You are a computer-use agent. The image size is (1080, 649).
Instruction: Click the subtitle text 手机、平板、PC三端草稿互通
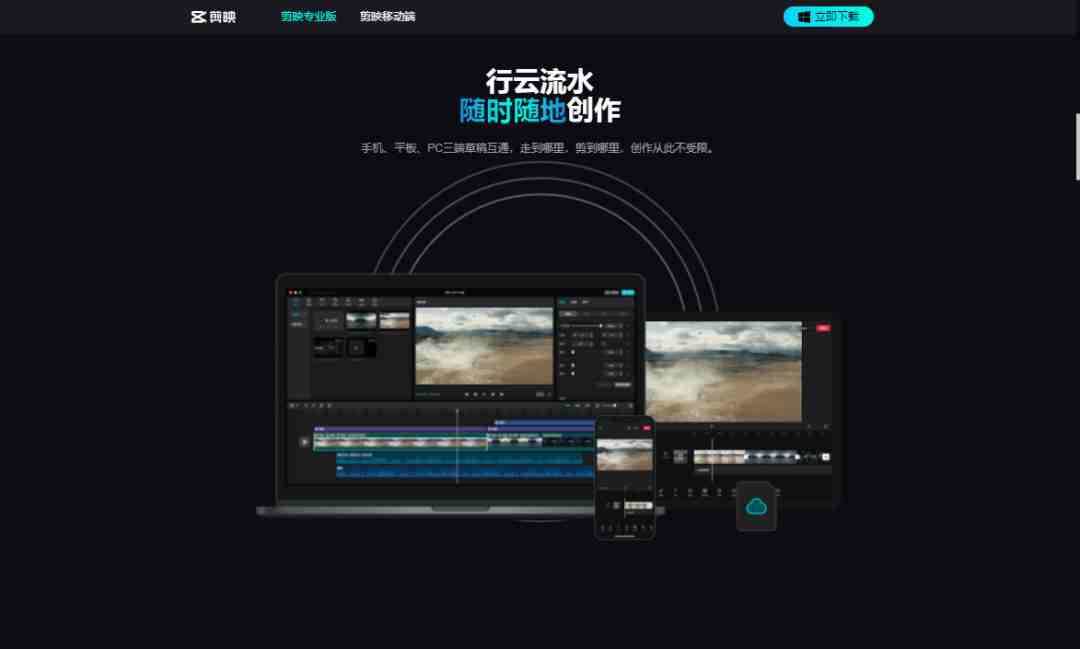click(x=435, y=148)
